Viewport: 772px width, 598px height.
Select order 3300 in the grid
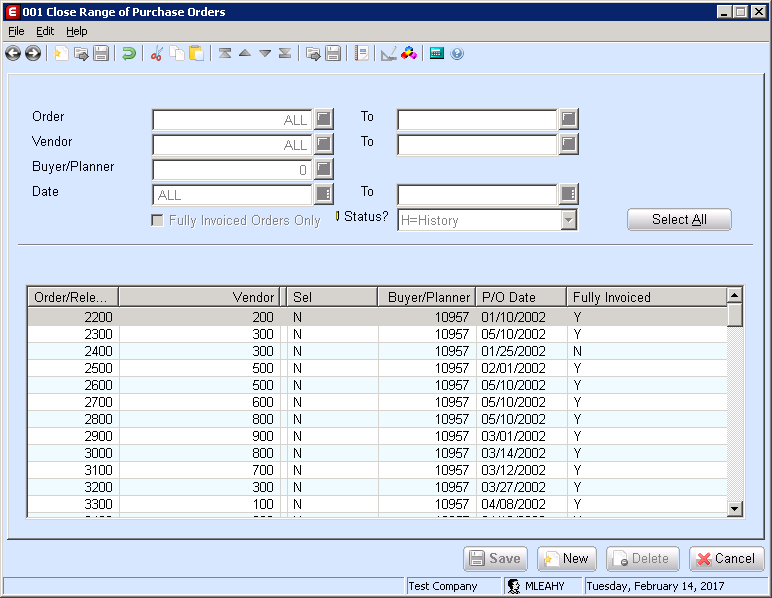coord(98,504)
